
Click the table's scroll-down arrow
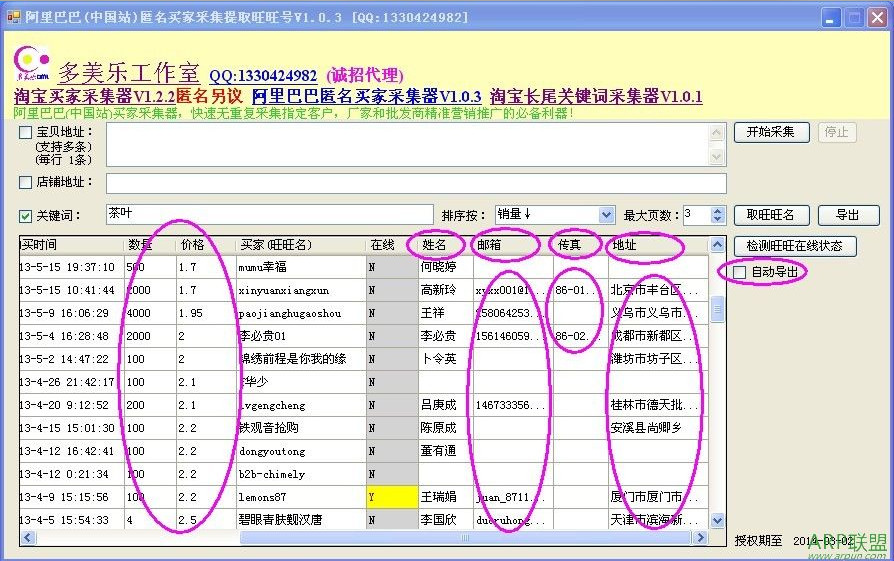pyautogui.click(x=718, y=520)
